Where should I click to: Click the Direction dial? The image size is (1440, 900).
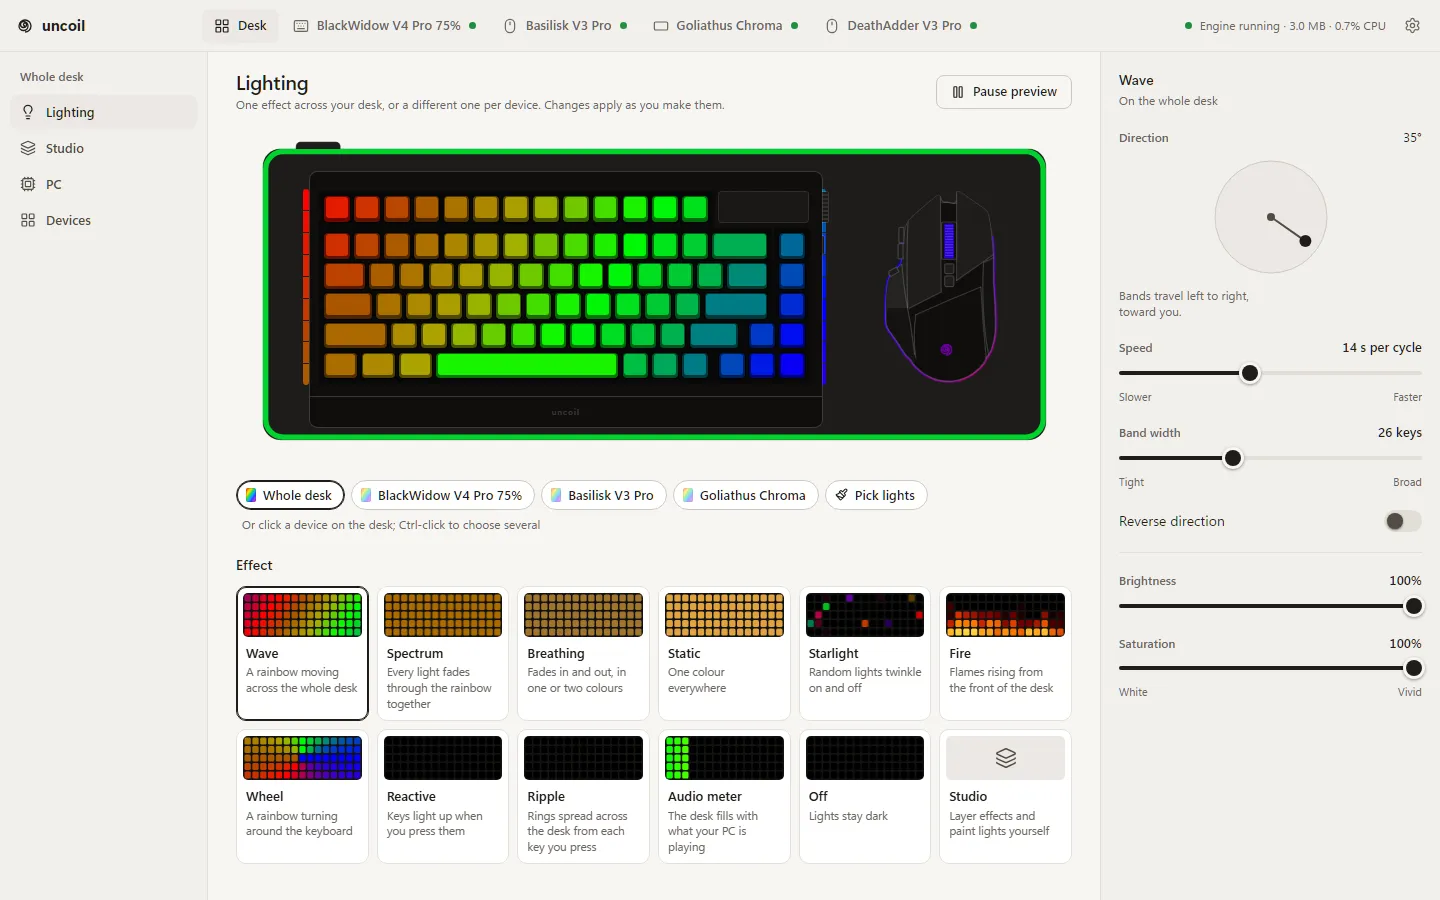[x=1271, y=217]
